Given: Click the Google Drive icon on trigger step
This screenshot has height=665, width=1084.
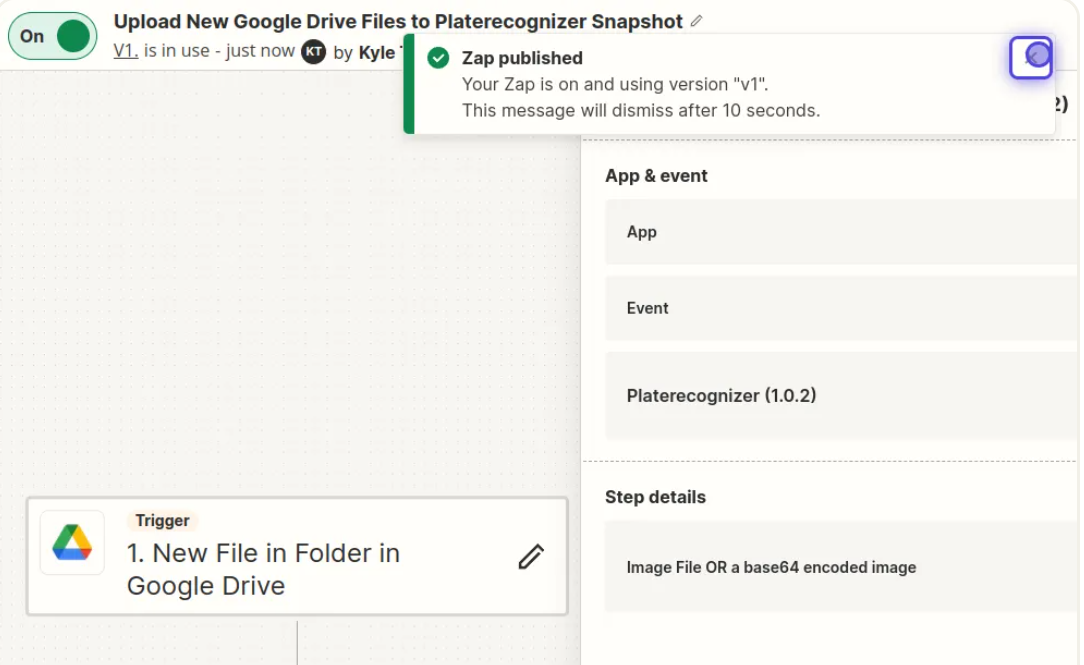Looking at the screenshot, I should click(x=72, y=543).
